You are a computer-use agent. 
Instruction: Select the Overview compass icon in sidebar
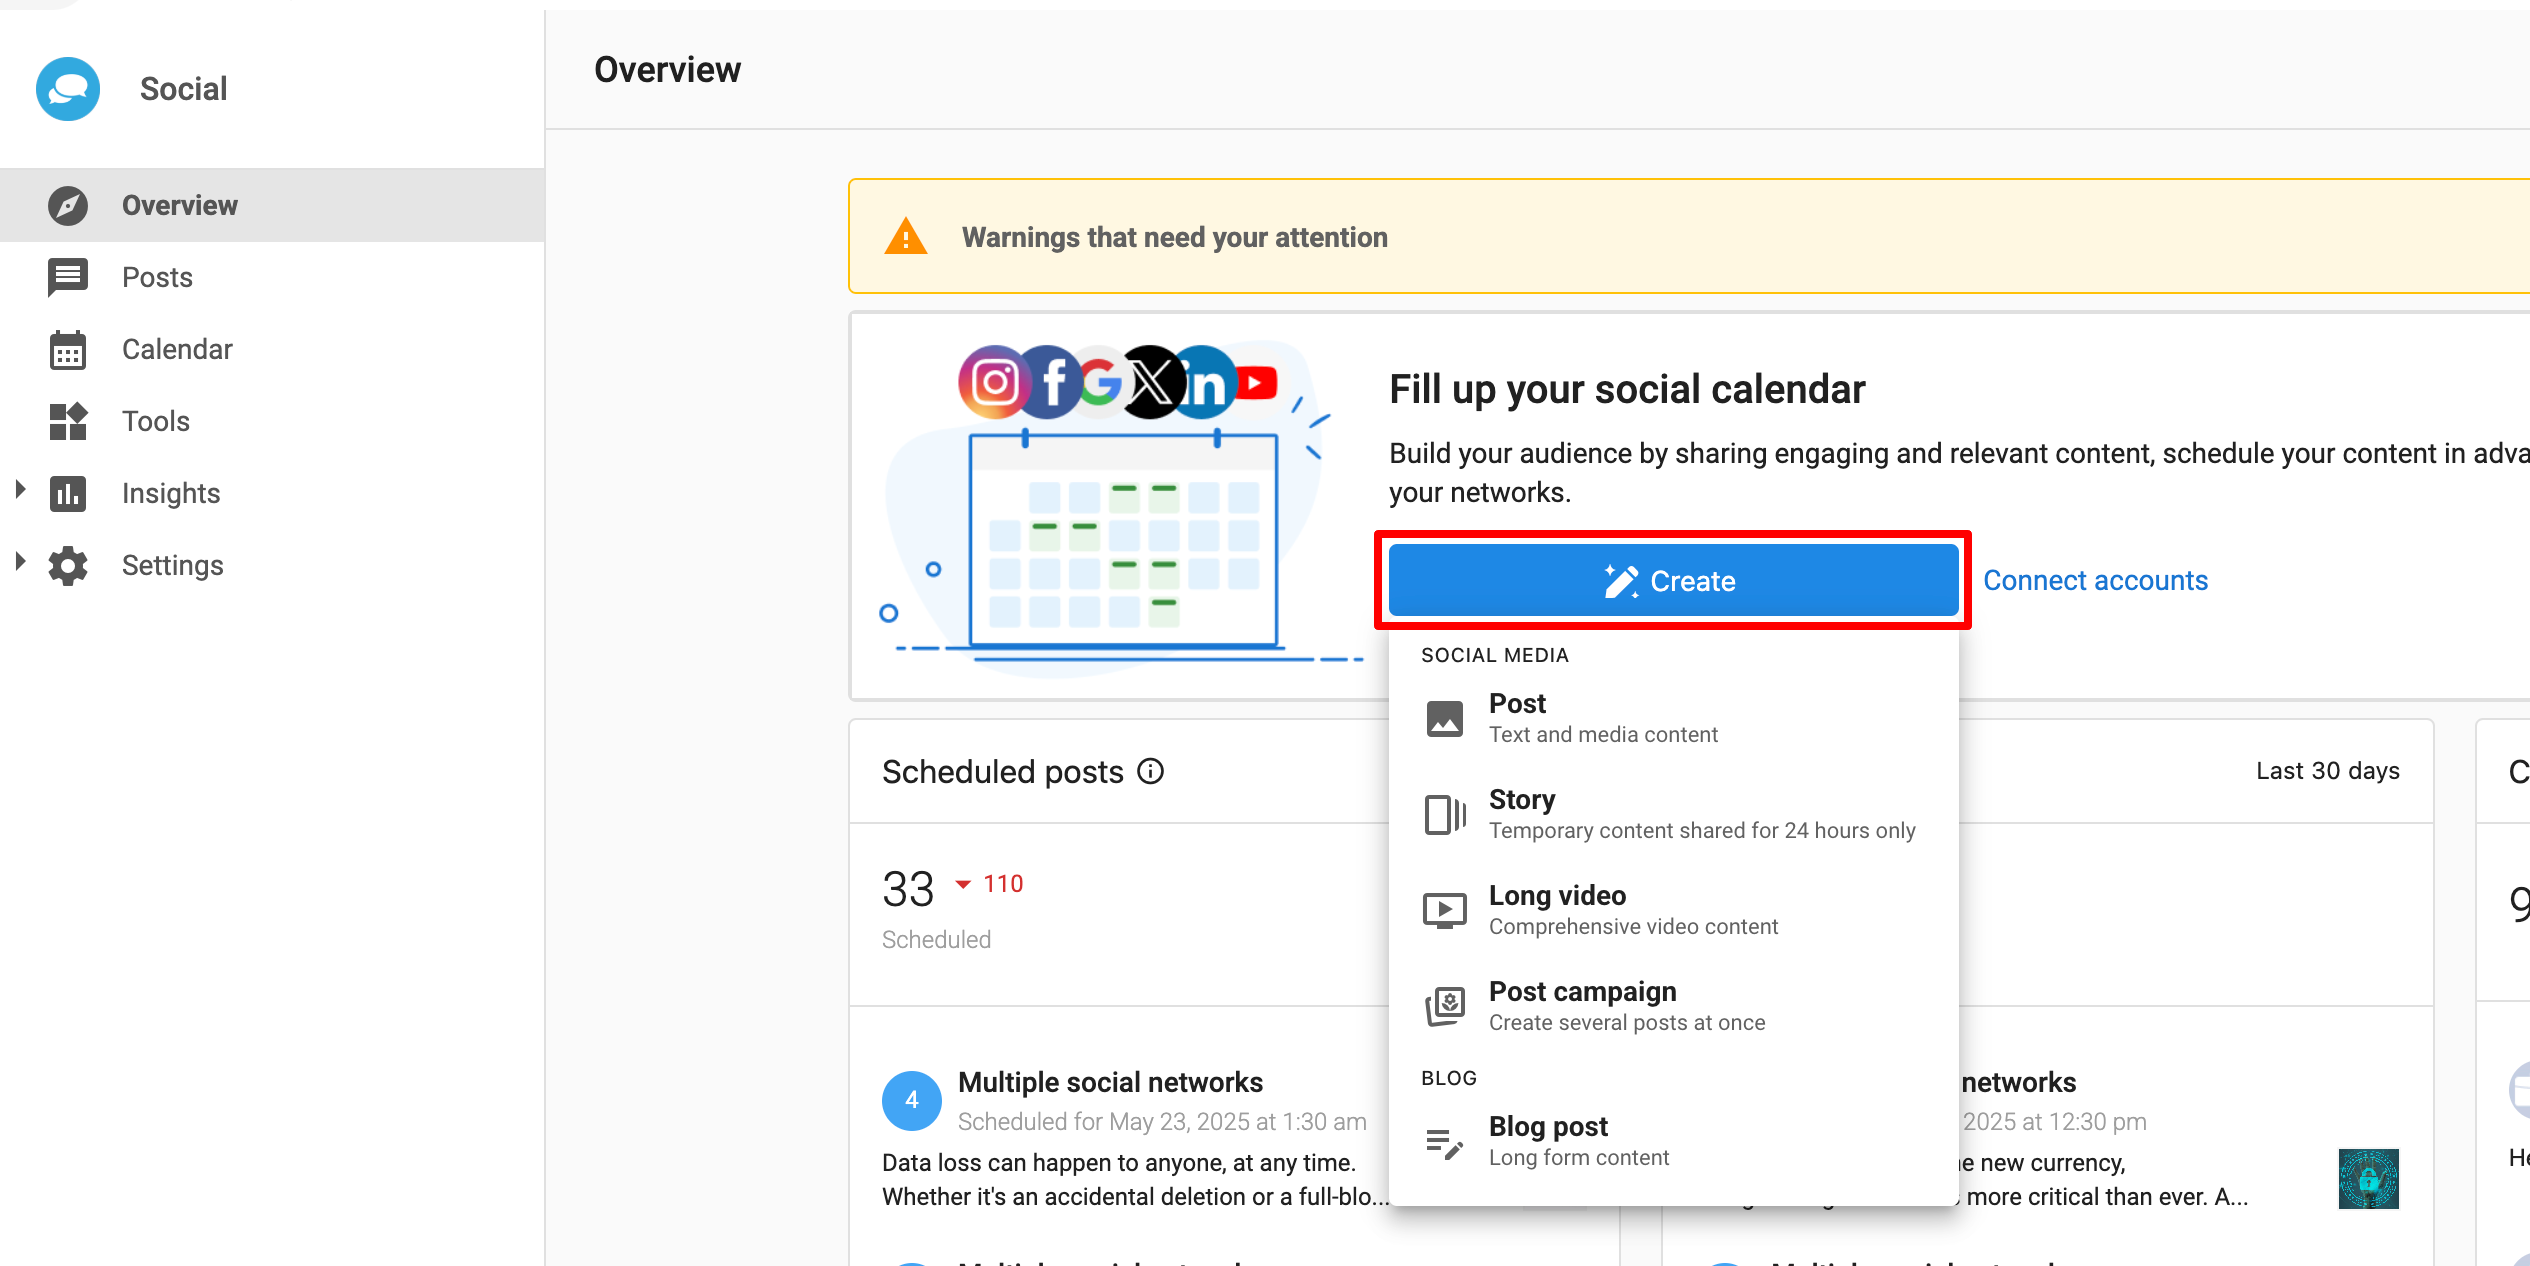pos(67,205)
